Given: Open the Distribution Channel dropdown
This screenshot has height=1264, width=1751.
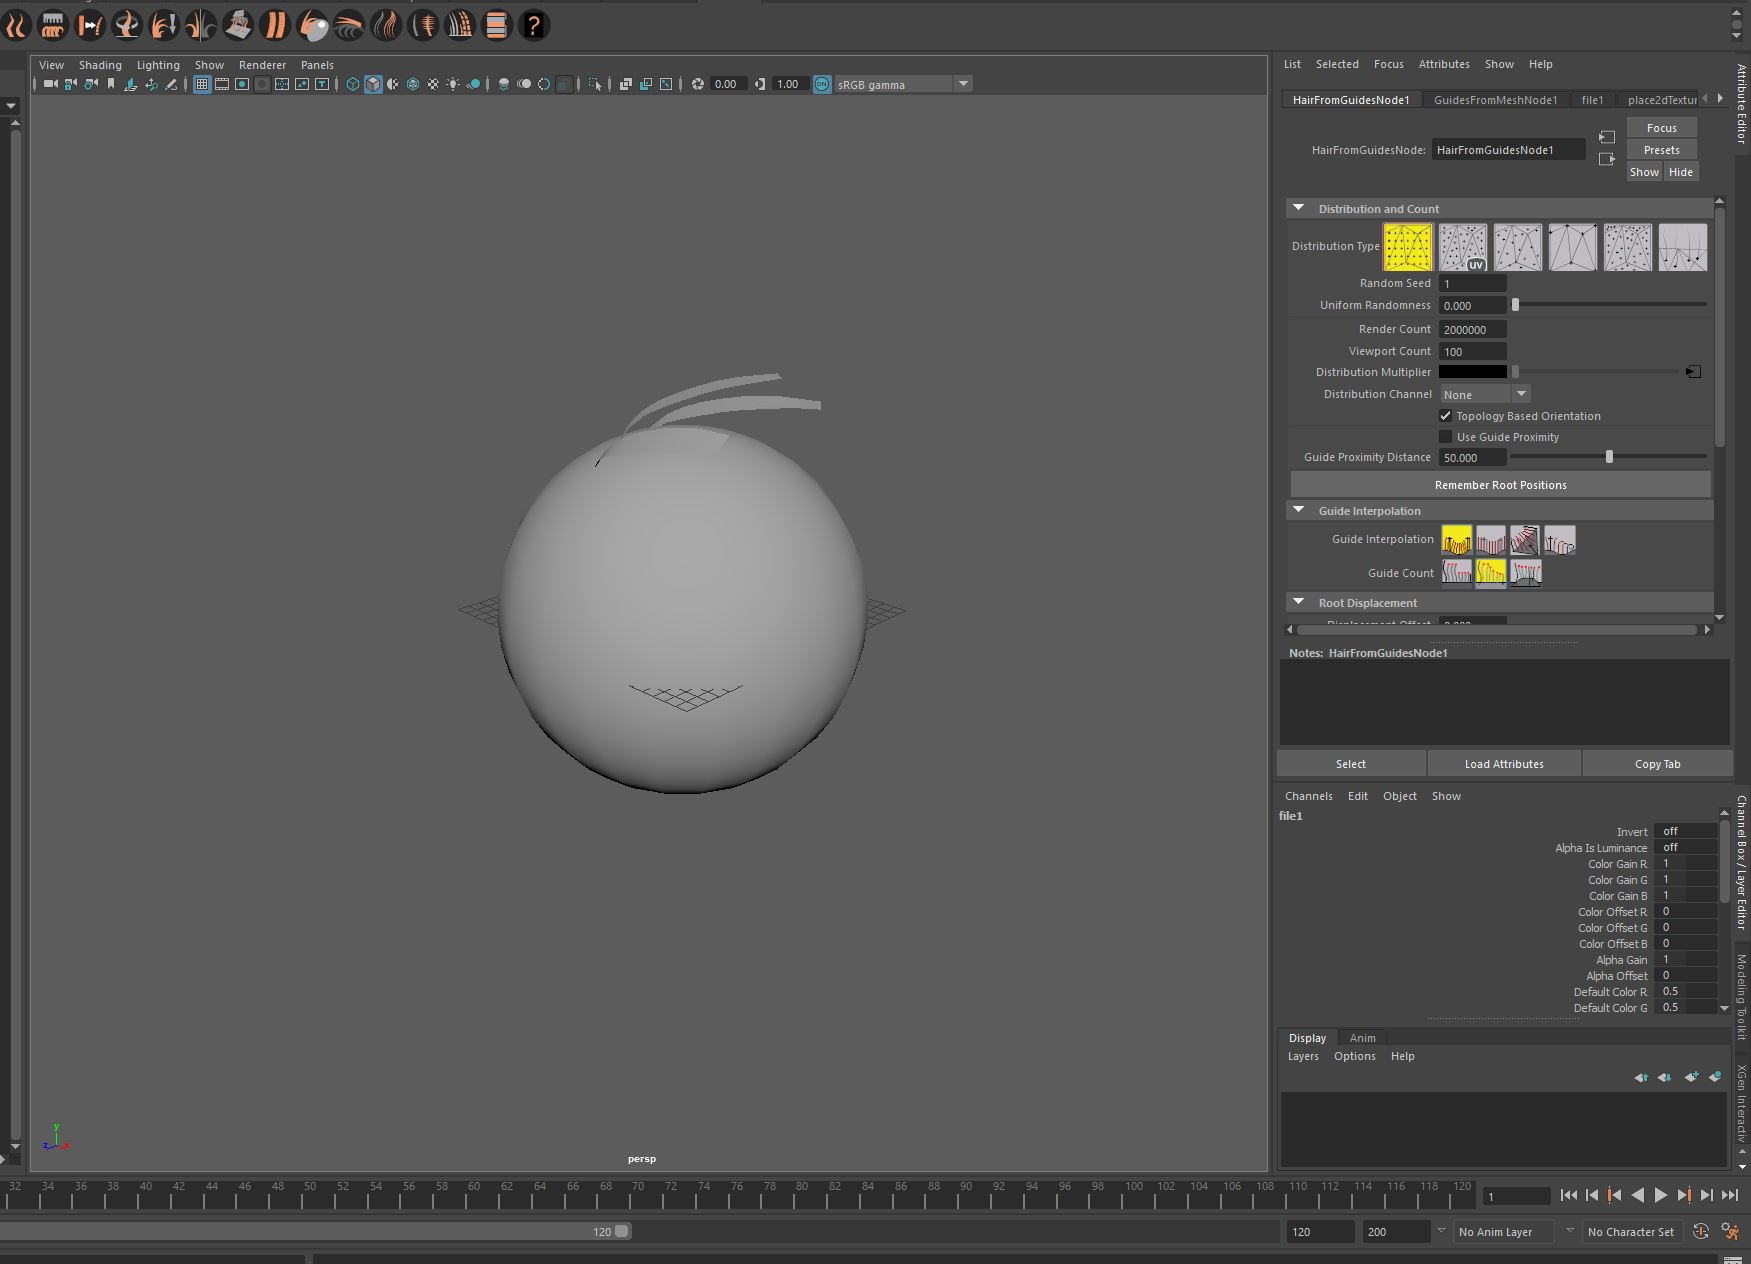Looking at the screenshot, I should (x=1485, y=394).
